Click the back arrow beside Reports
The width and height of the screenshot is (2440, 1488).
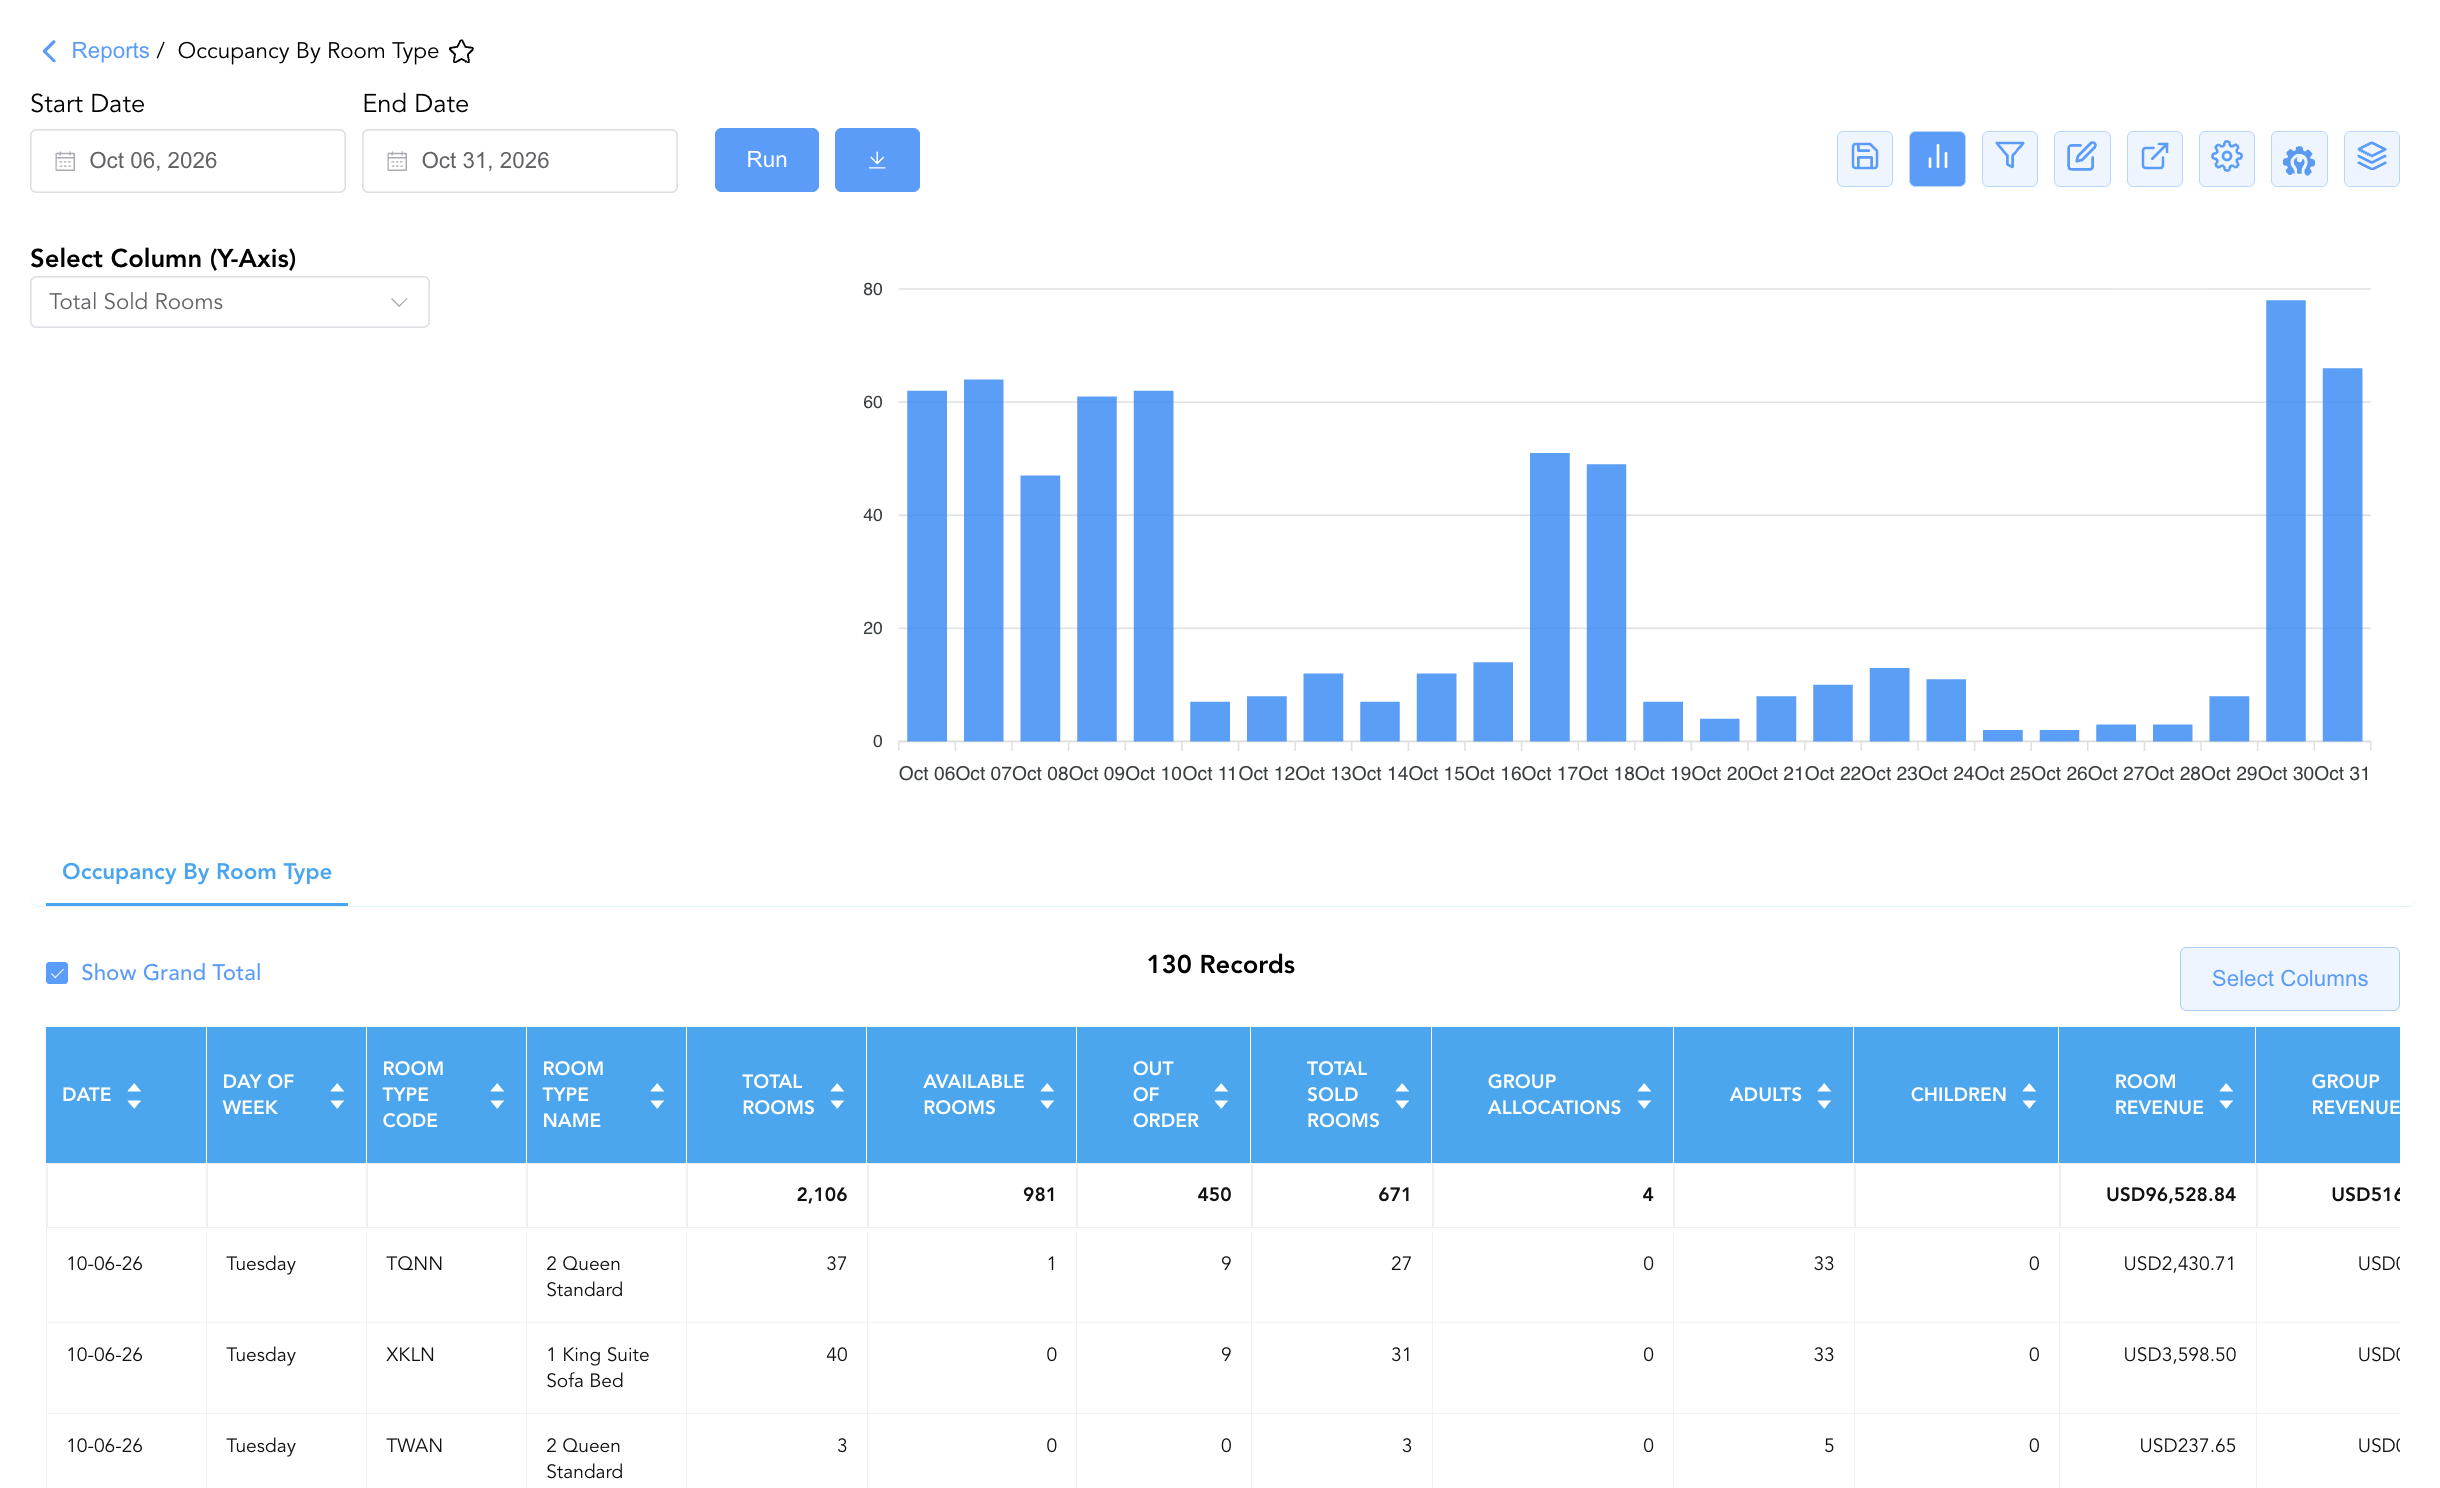pos(49,51)
